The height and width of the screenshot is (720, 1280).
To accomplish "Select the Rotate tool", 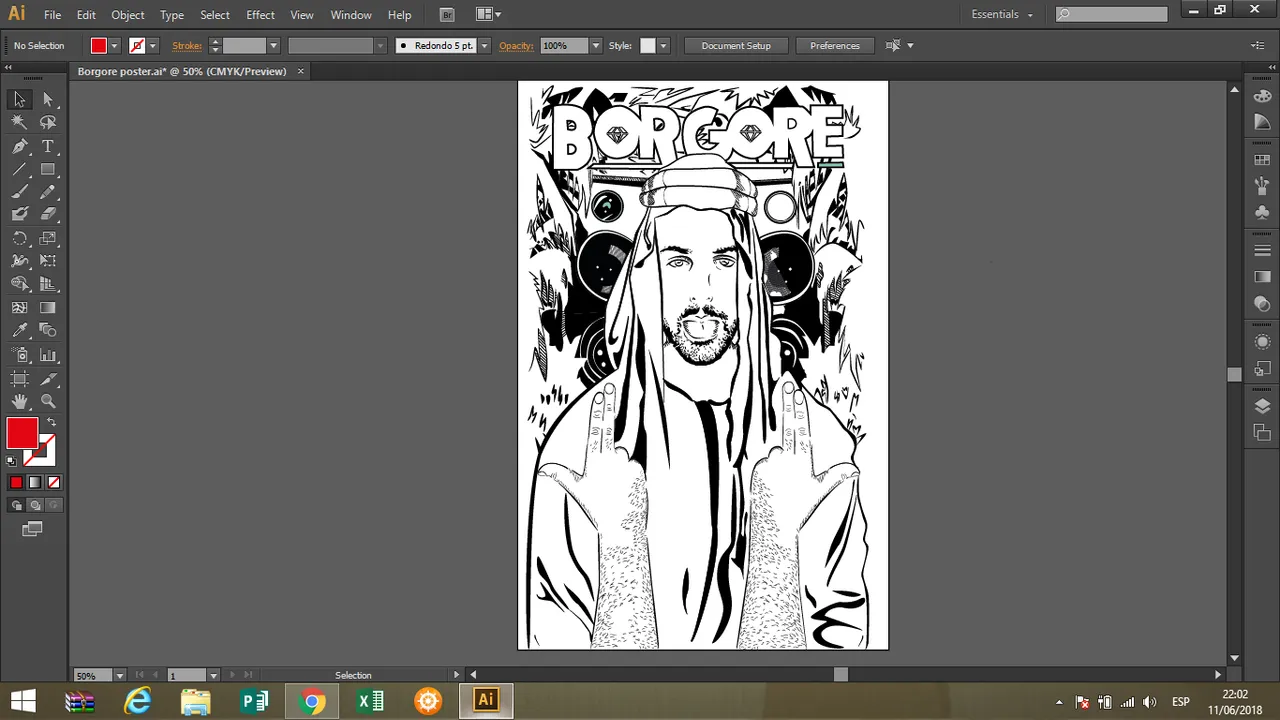I will [x=19, y=238].
